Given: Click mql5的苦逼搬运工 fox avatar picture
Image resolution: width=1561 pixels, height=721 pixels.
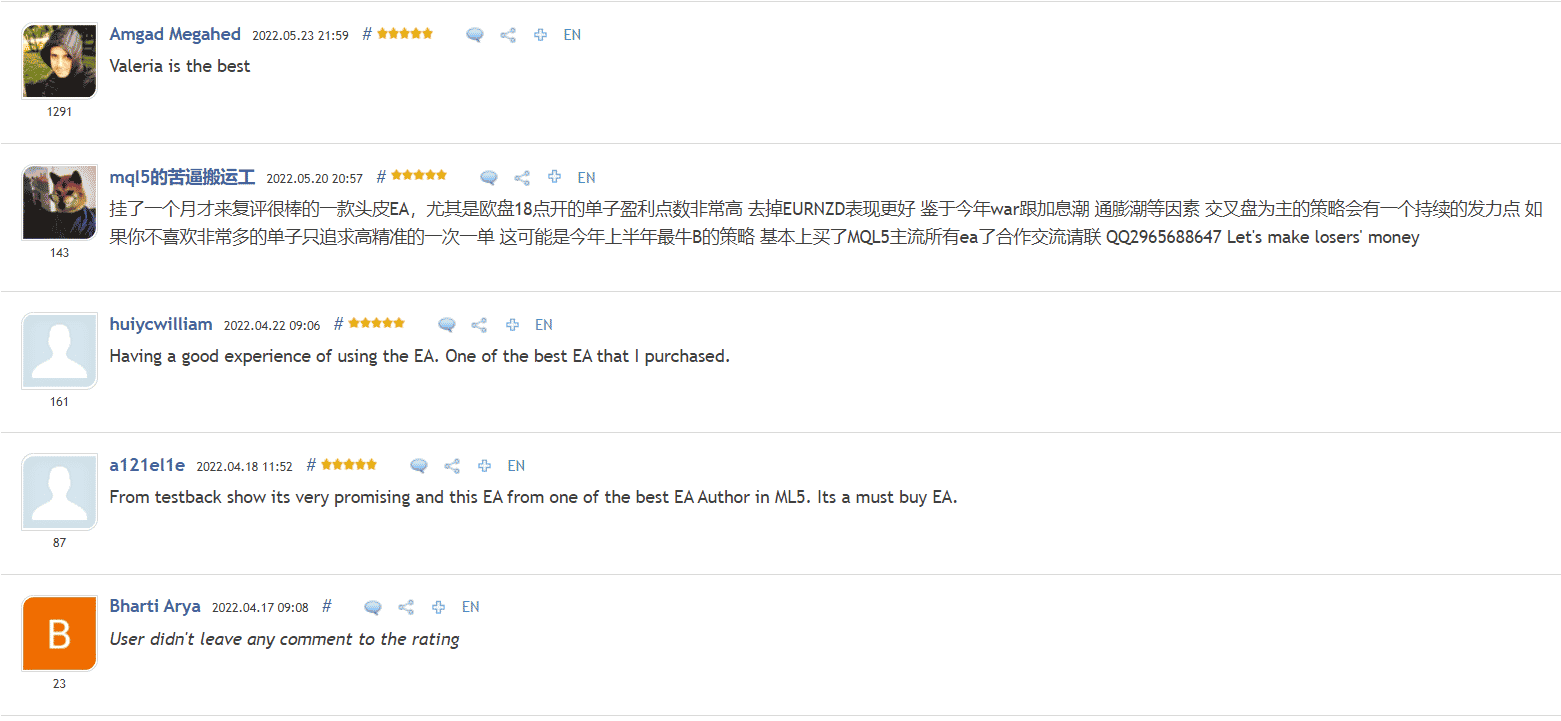Looking at the screenshot, I should click(x=59, y=203).
